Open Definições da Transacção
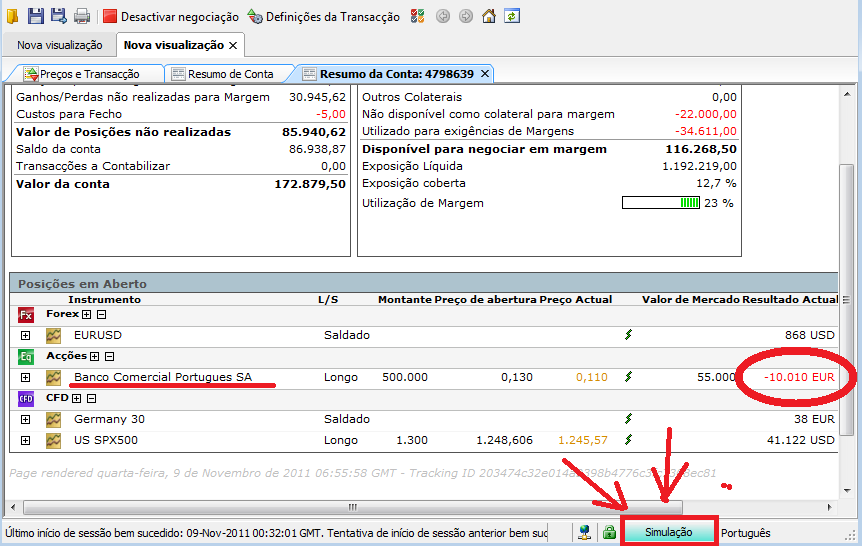 click(x=324, y=16)
